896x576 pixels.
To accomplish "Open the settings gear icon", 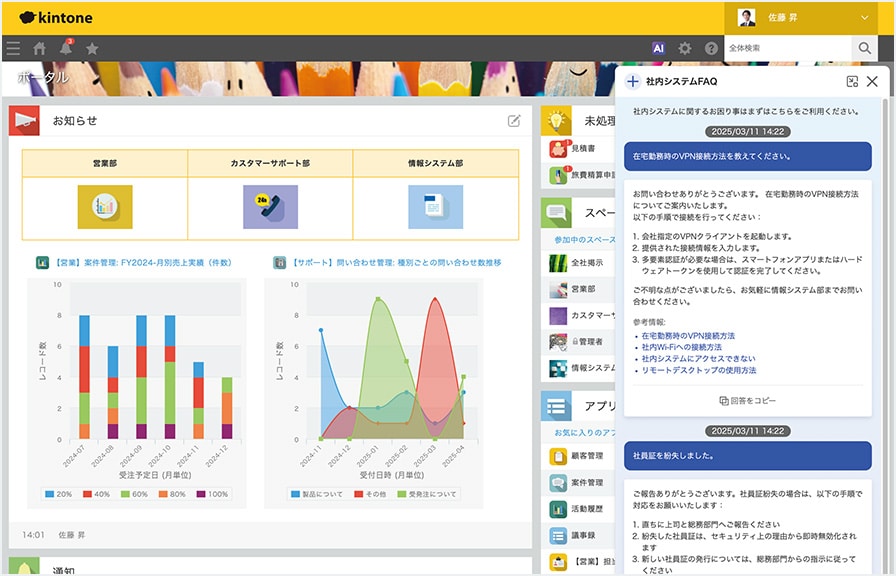I will 685,49.
